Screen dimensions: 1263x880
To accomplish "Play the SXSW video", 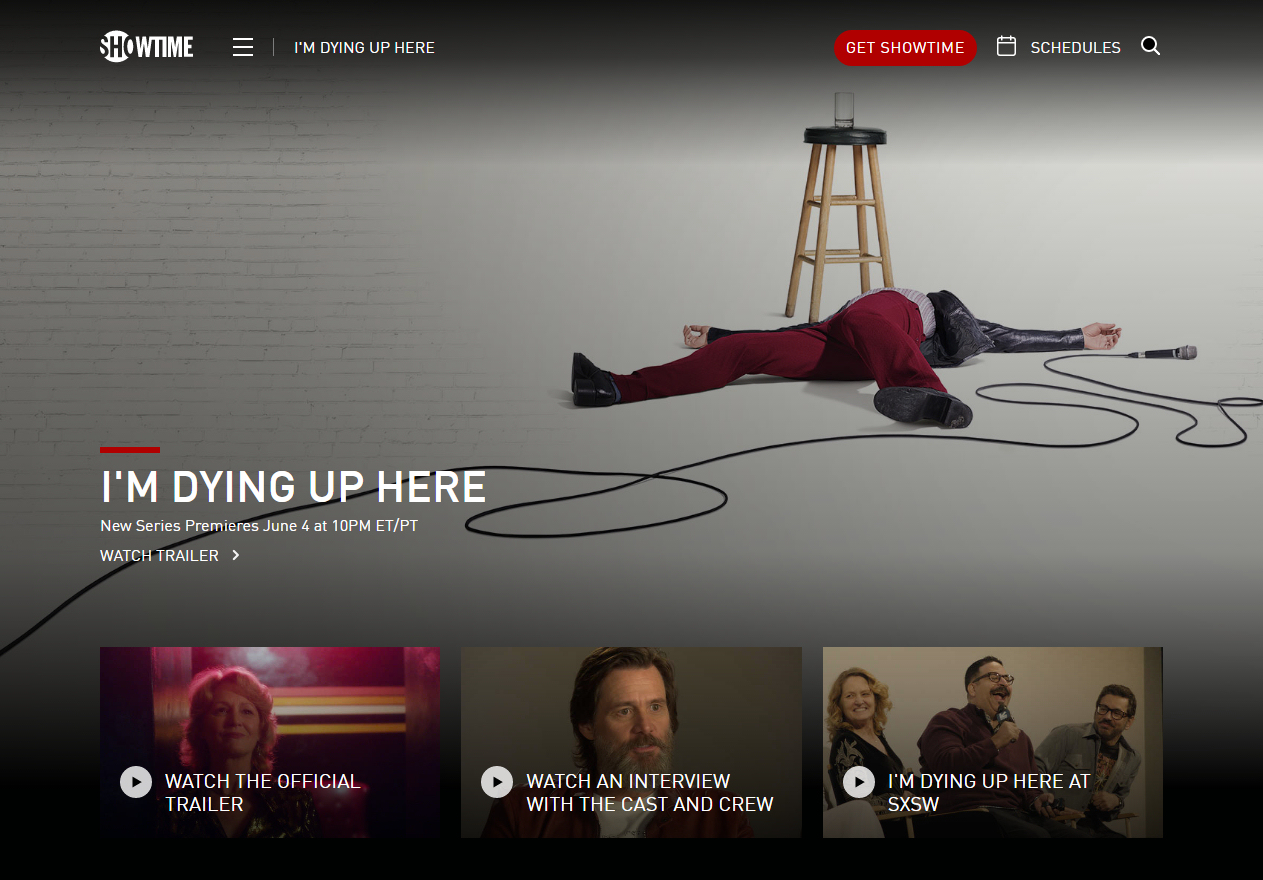I will [x=859, y=782].
